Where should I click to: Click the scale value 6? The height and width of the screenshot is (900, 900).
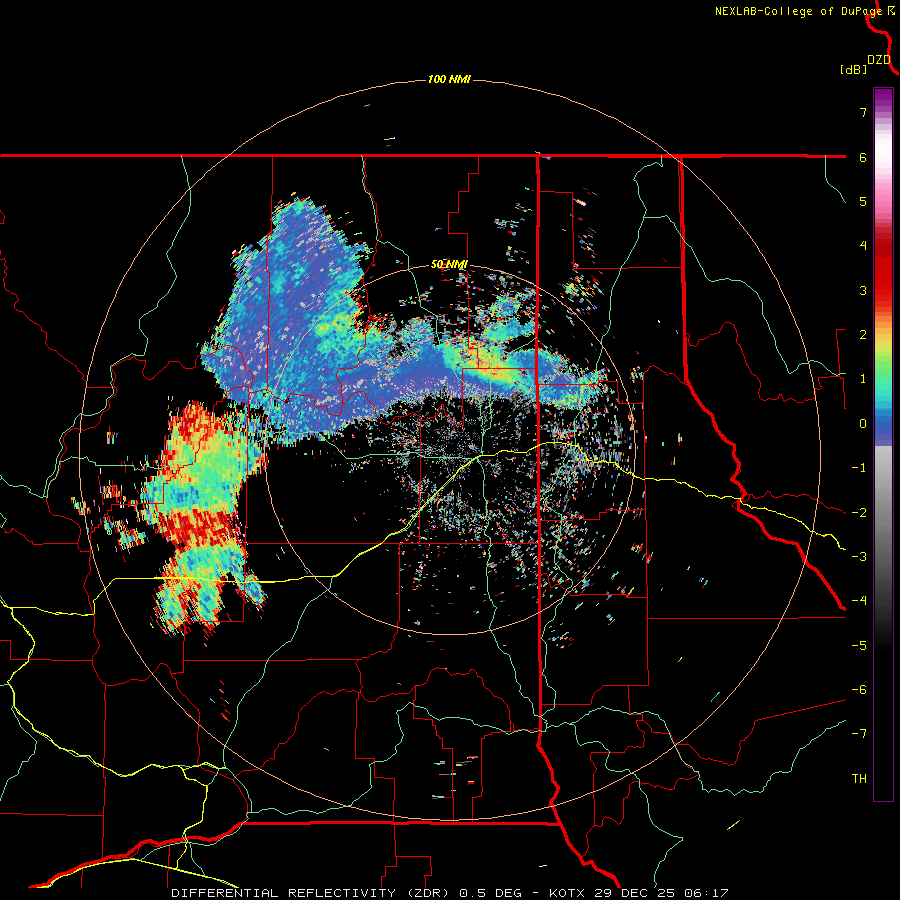(x=863, y=157)
